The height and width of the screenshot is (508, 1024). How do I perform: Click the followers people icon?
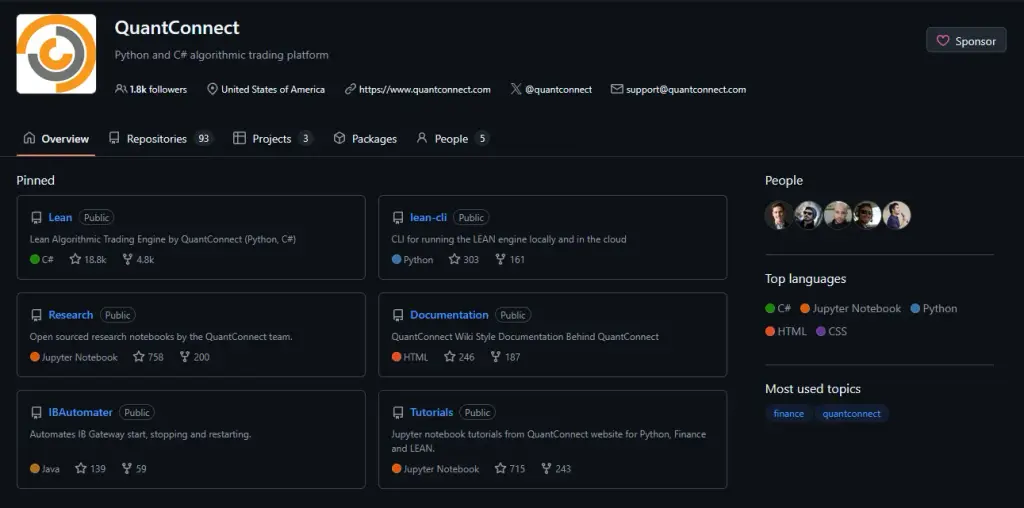coord(121,89)
